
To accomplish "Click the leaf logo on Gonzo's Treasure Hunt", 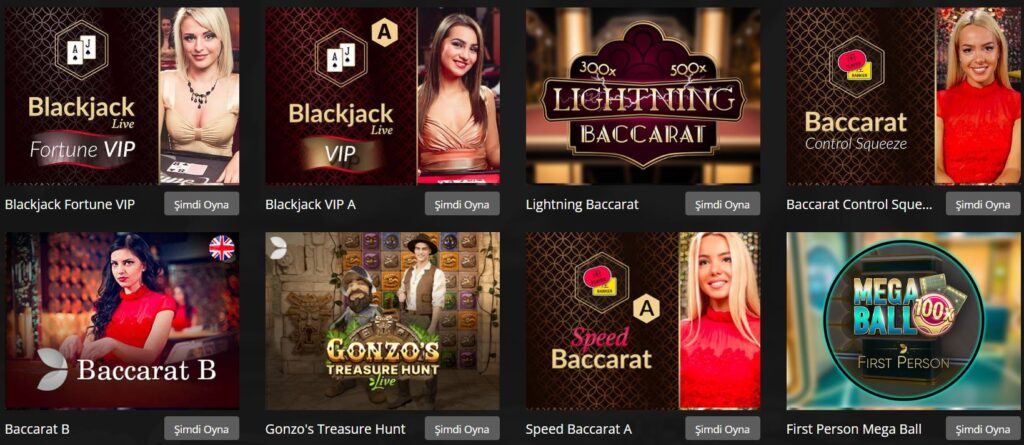I will coord(278,246).
